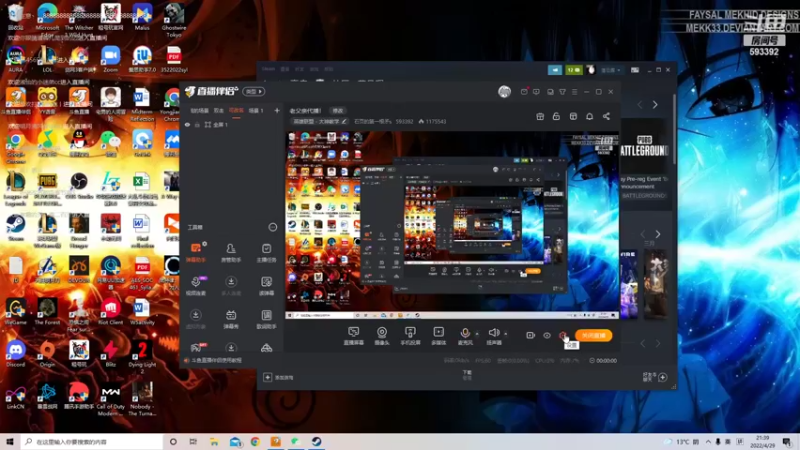The height and width of the screenshot is (450, 800).
Task: Open Chrome from the taskbar
Action: (255, 442)
